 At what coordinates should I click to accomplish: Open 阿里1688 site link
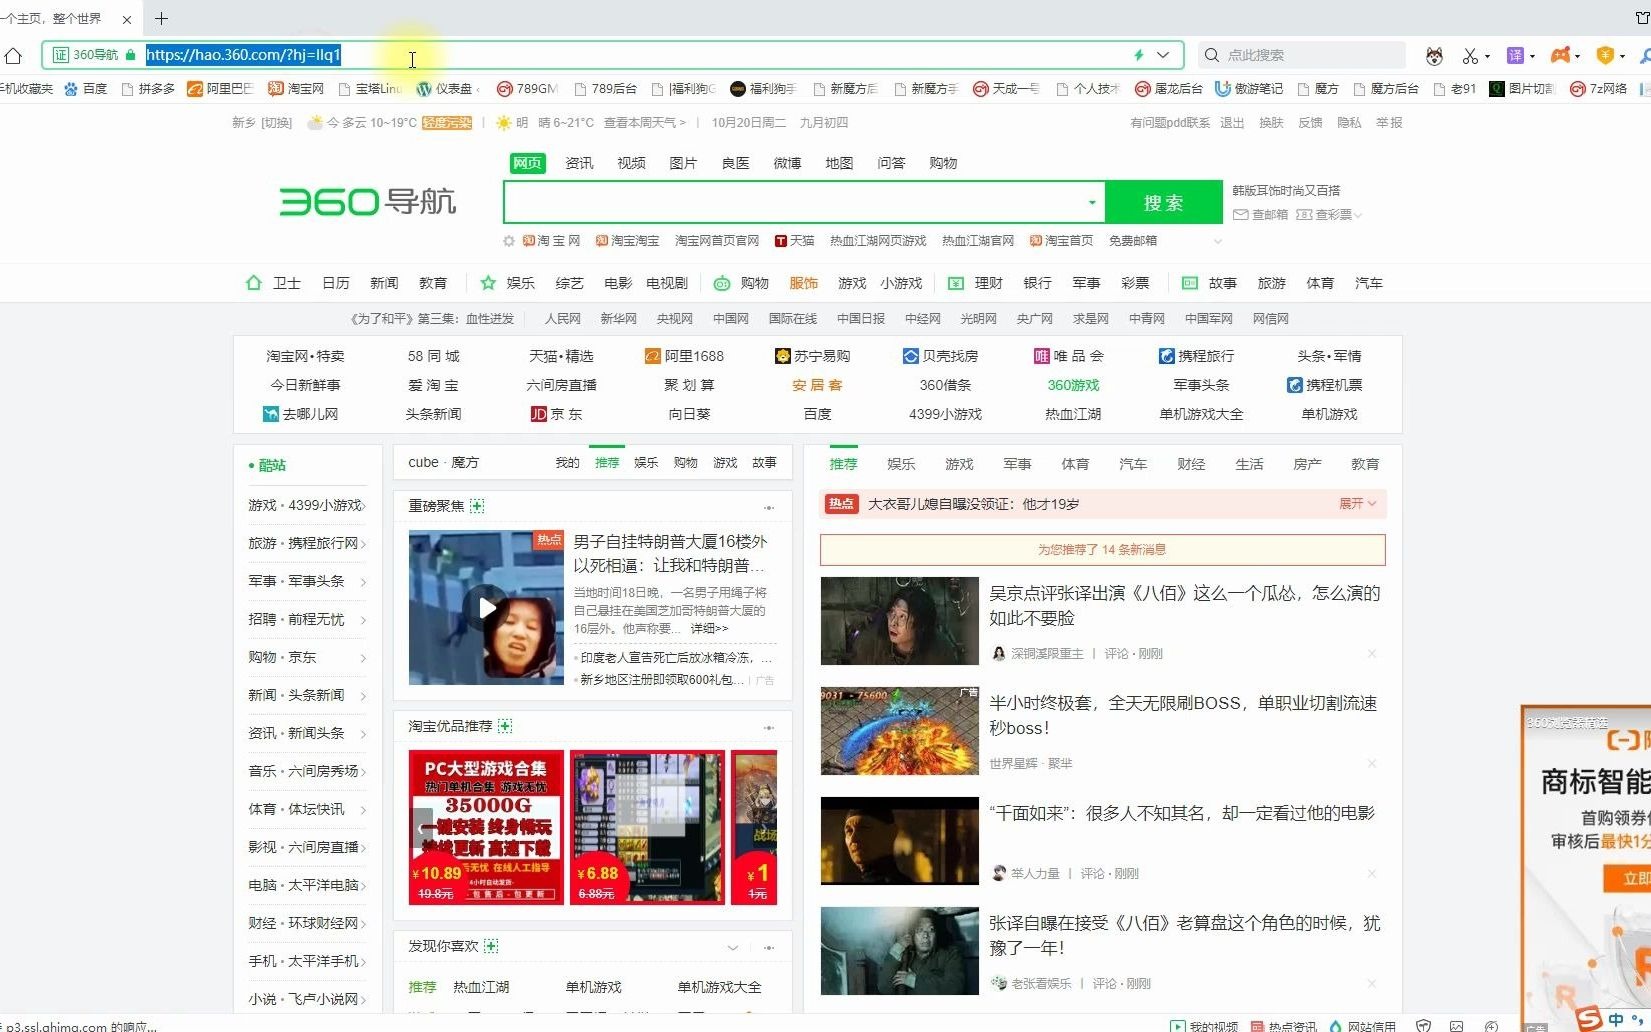(x=685, y=356)
